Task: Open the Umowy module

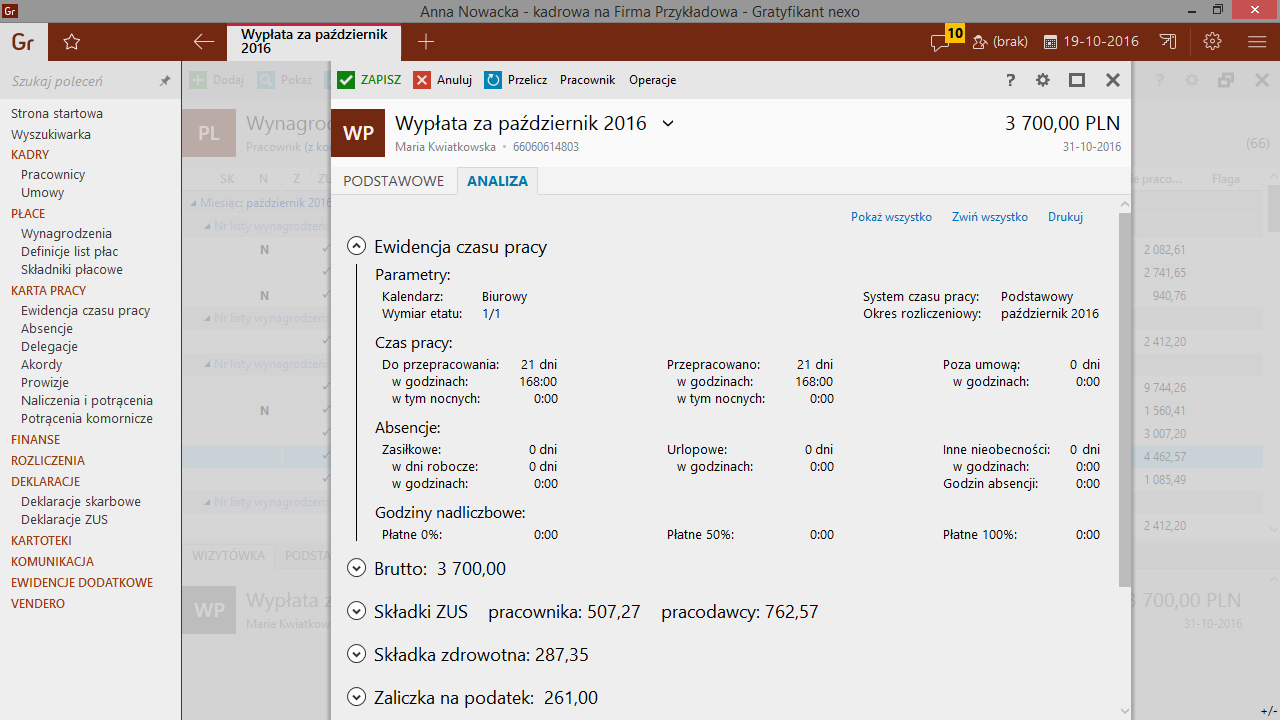Action: 43,193
